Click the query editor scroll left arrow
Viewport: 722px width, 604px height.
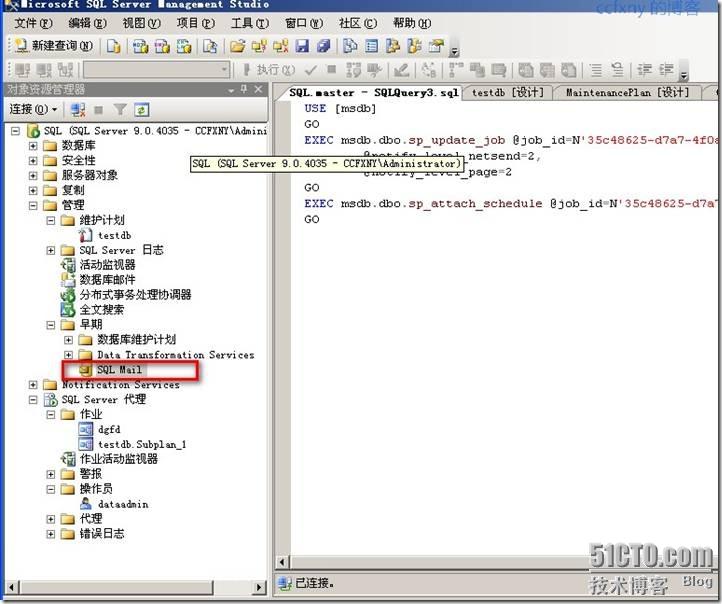(282, 562)
